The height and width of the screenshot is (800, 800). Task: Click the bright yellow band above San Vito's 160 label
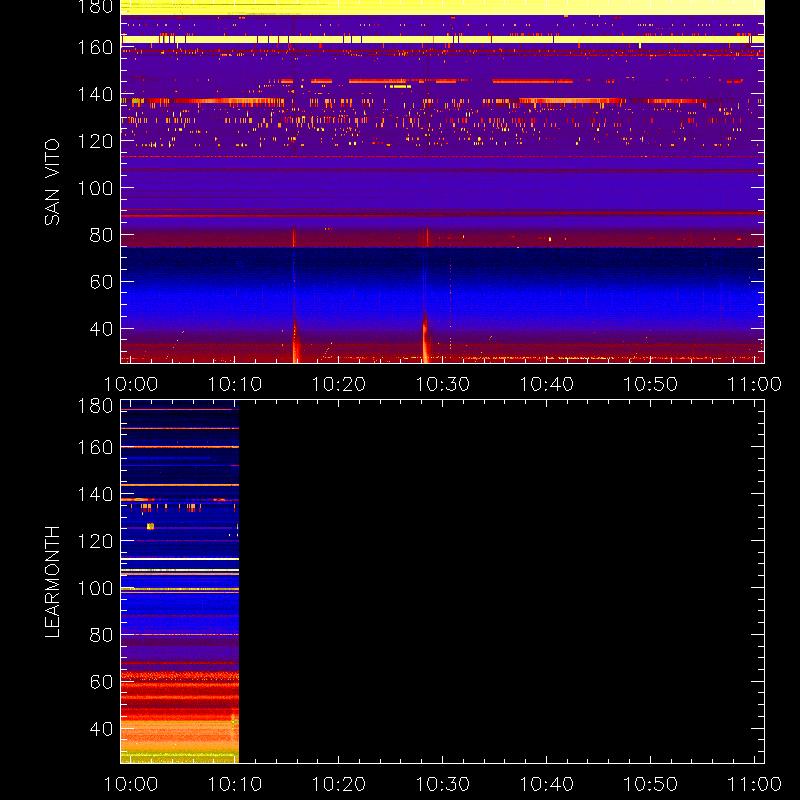[442, 39]
